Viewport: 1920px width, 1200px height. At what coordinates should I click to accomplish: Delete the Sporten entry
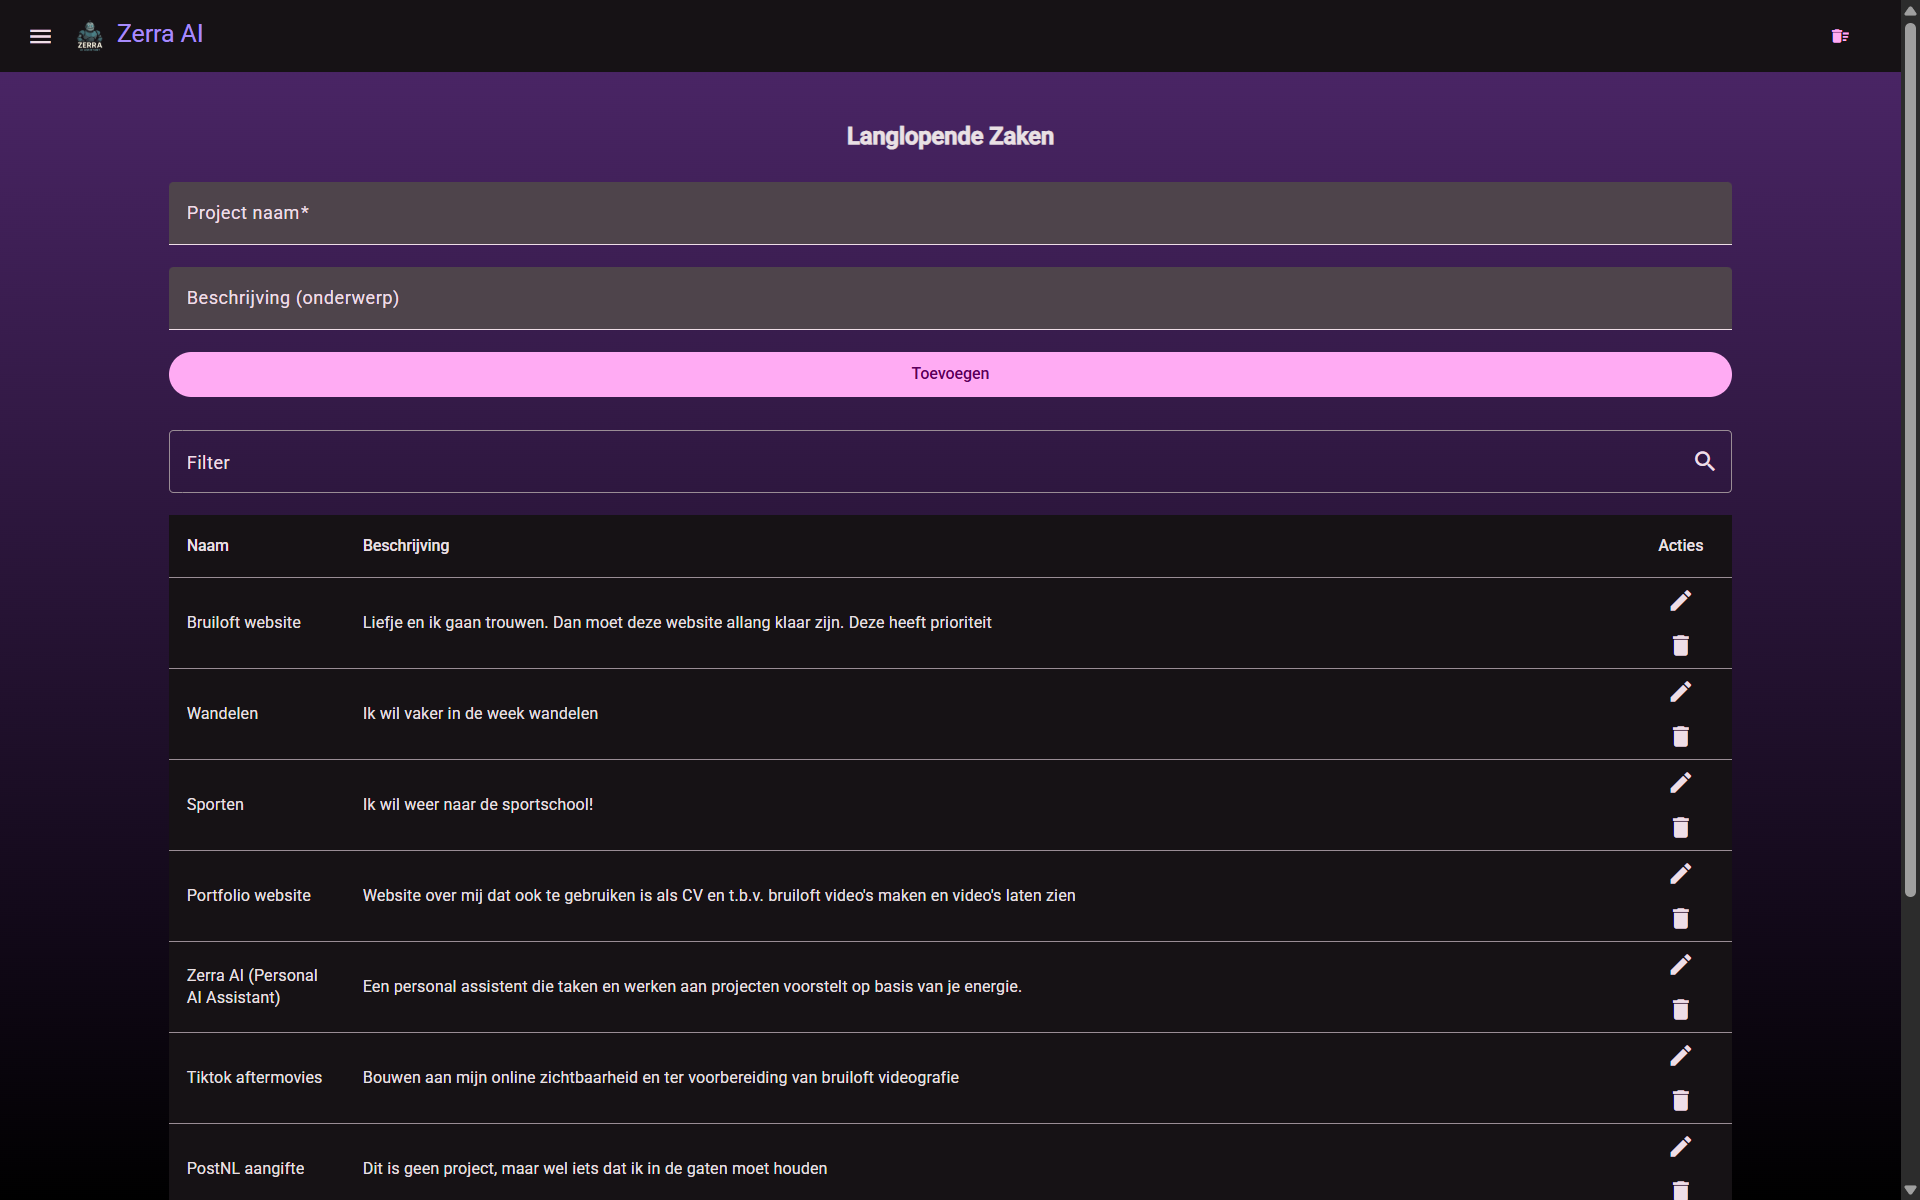(1681, 827)
